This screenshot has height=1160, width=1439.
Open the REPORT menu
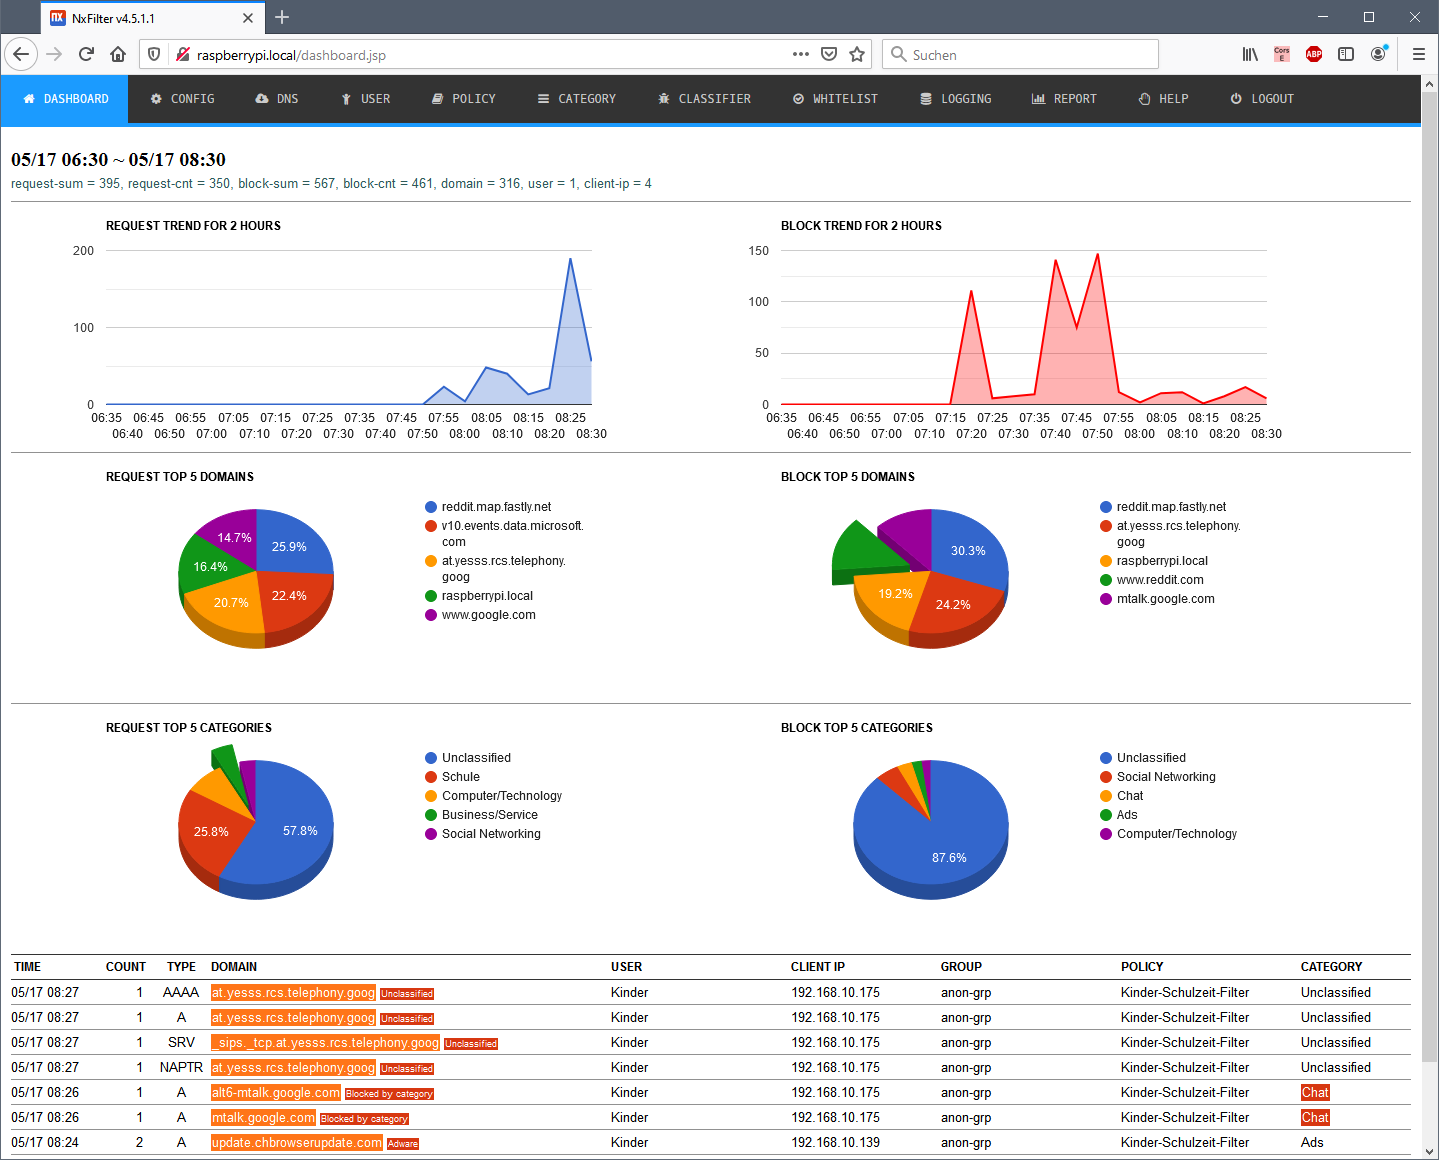pyautogui.click(x=1065, y=99)
